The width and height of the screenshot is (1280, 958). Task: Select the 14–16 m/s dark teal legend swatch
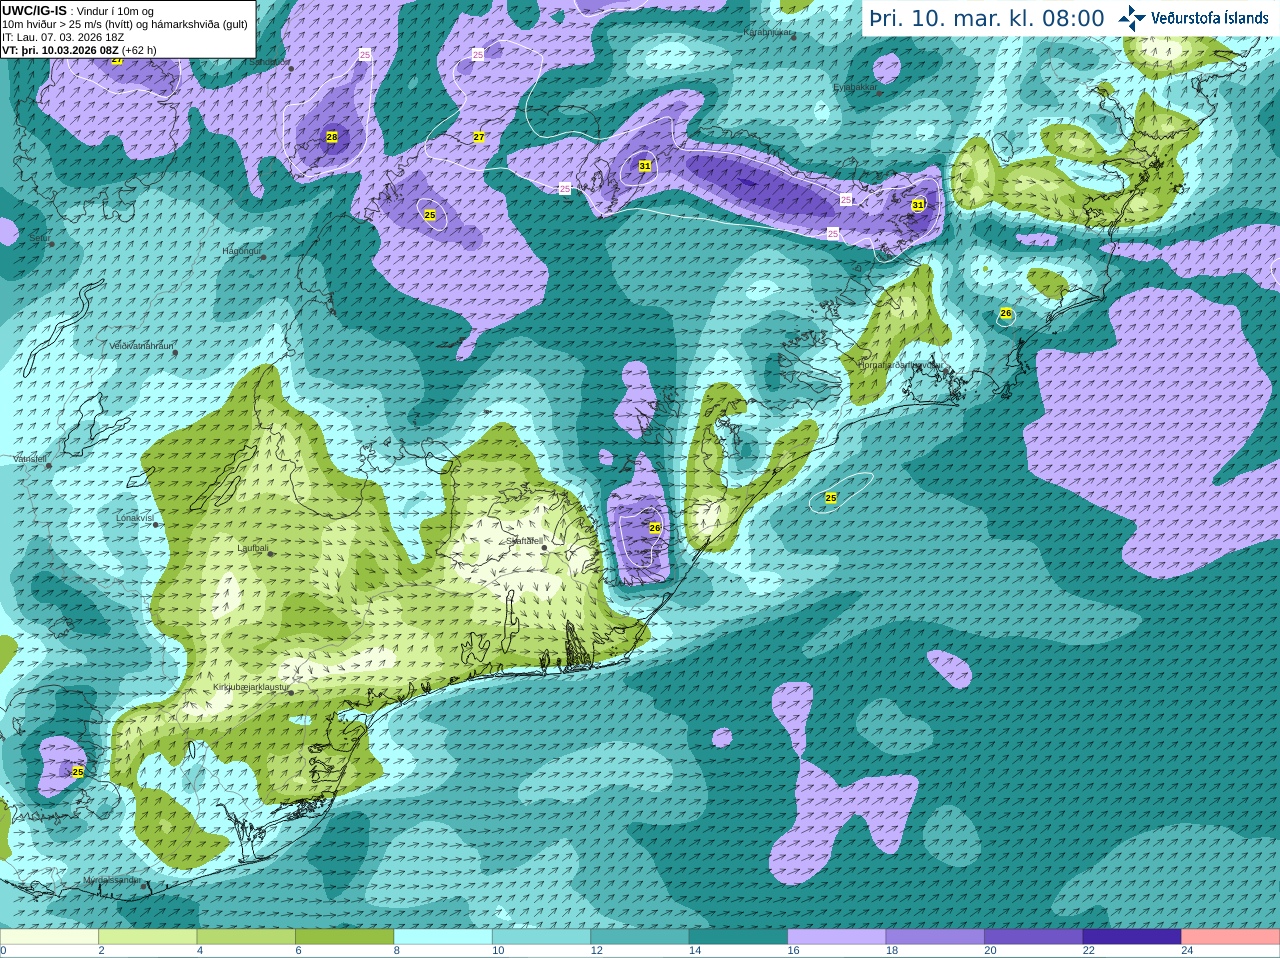(738, 937)
